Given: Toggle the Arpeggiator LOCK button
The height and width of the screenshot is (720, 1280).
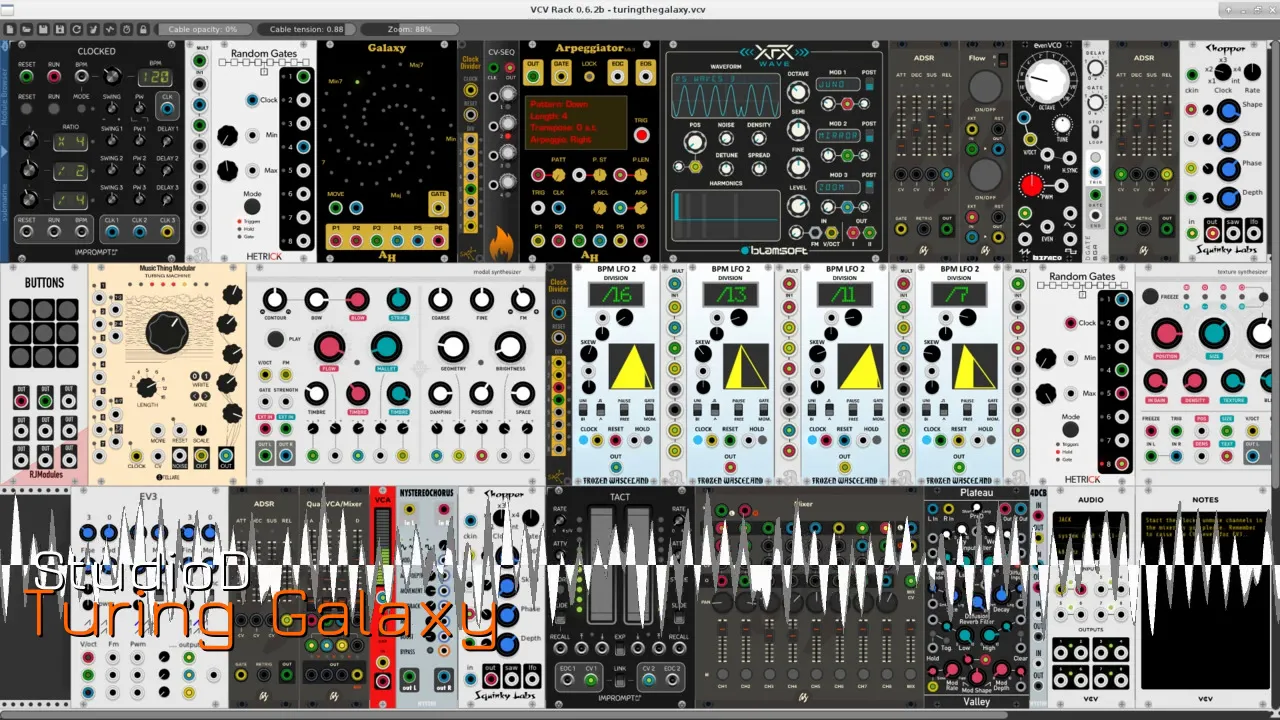Looking at the screenshot, I should point(590,77).
